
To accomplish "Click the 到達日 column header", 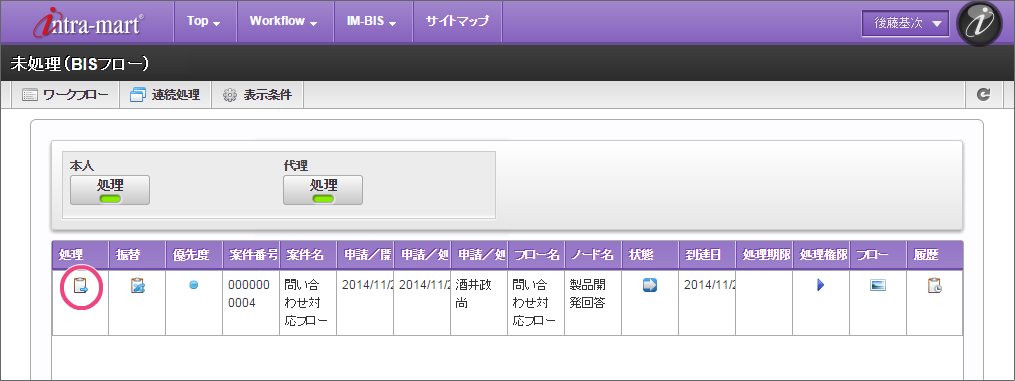I will coord(707,255).
